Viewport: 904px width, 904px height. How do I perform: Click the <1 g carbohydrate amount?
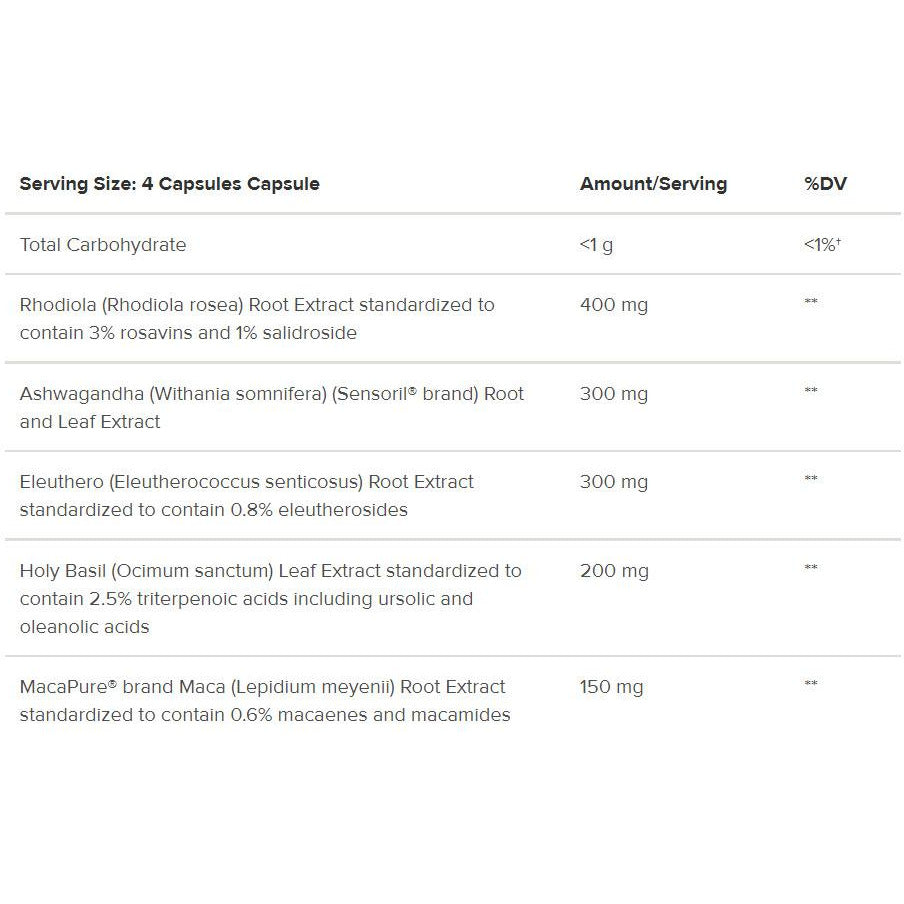tap(596, 245)
